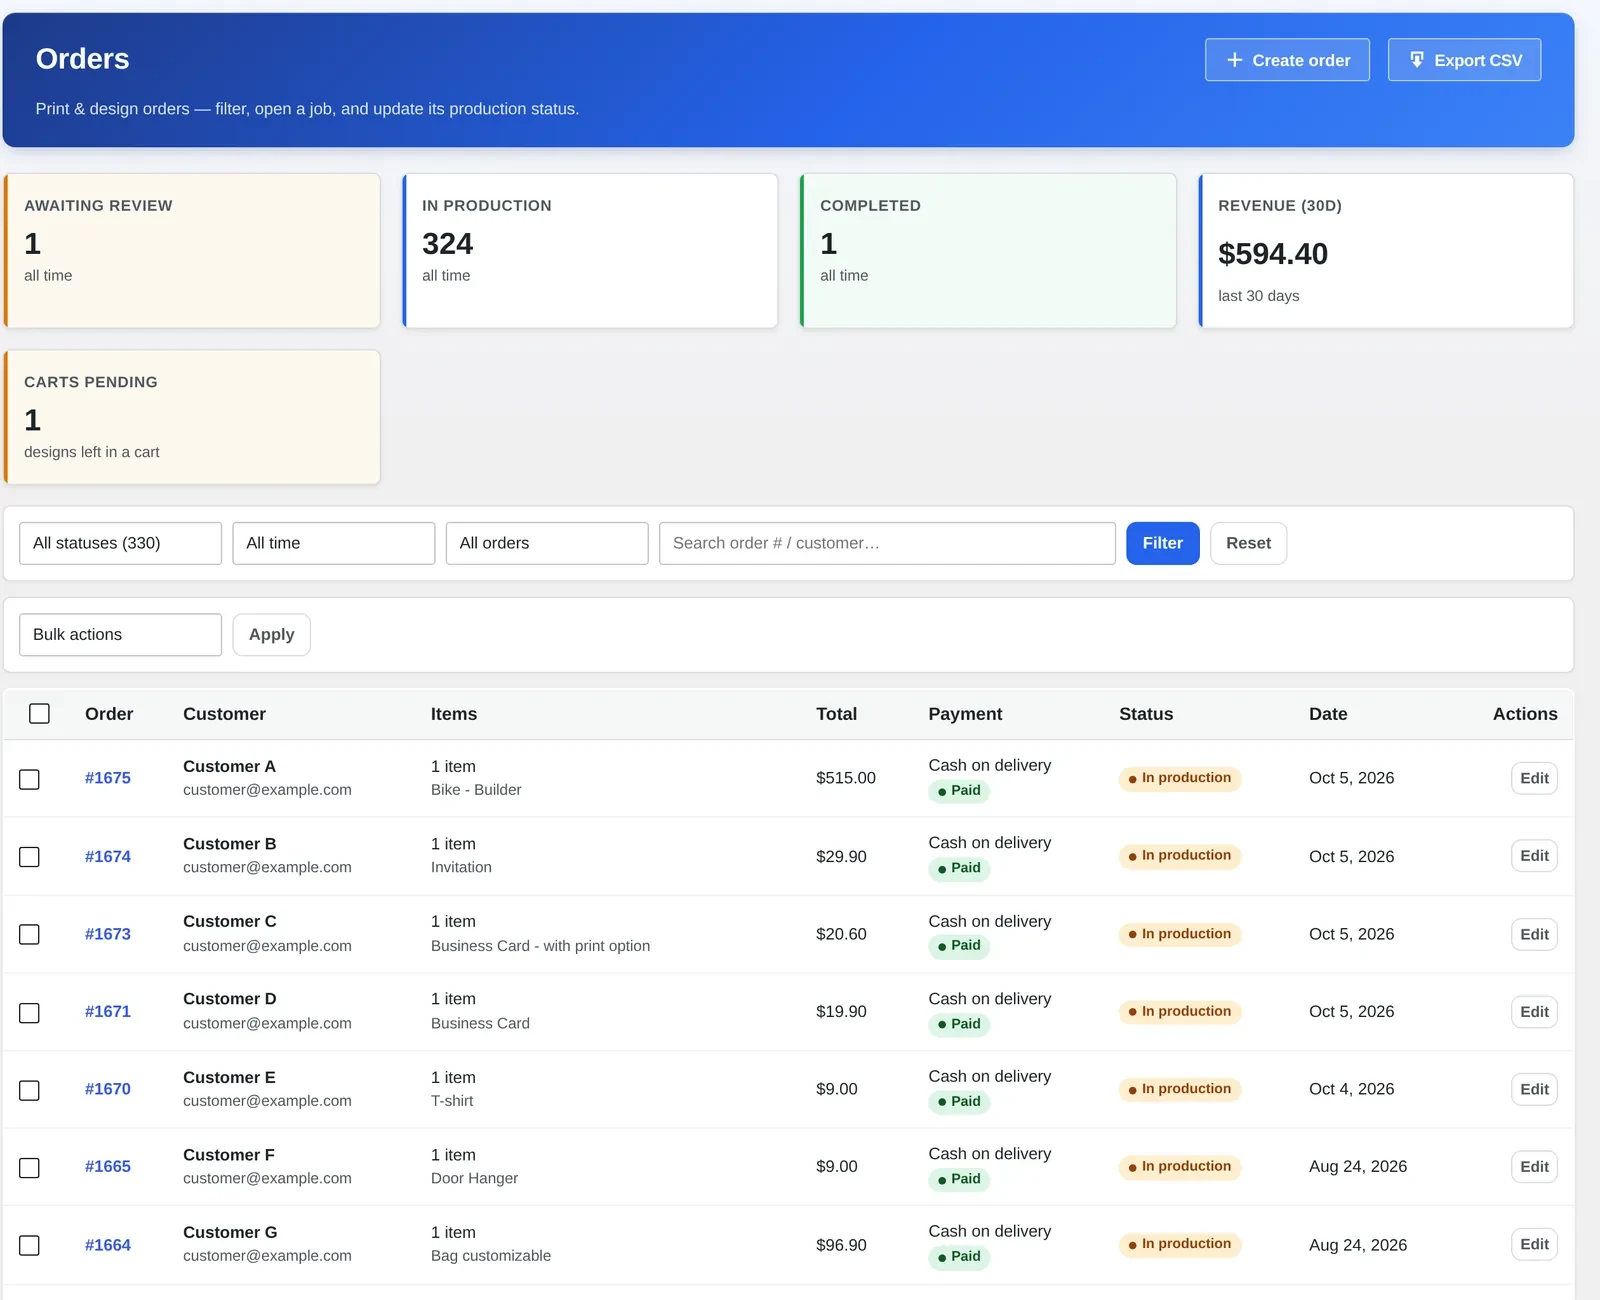Reset the order filters
1600x1300 pixels.
click(x=1248, y=543)
